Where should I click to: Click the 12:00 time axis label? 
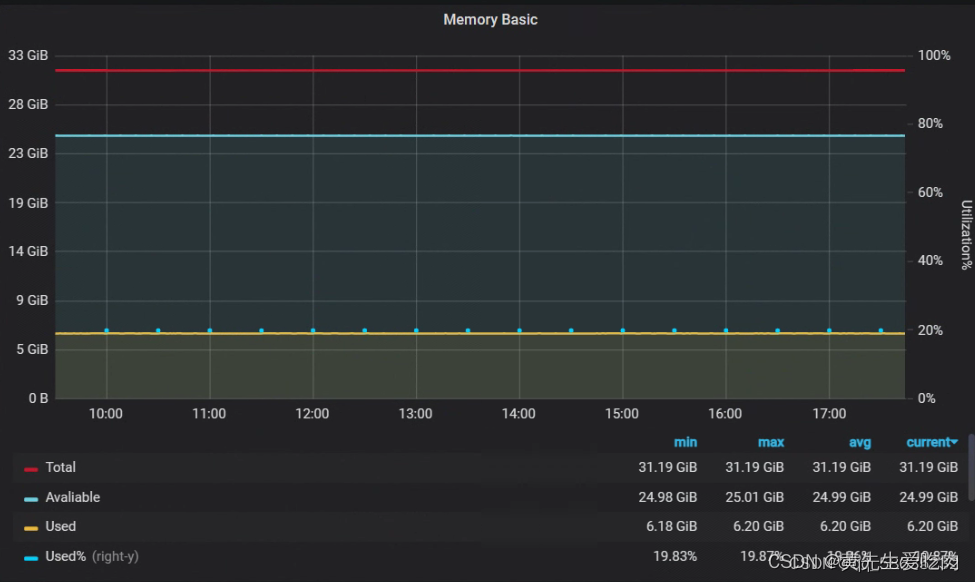tap(312, 413)
